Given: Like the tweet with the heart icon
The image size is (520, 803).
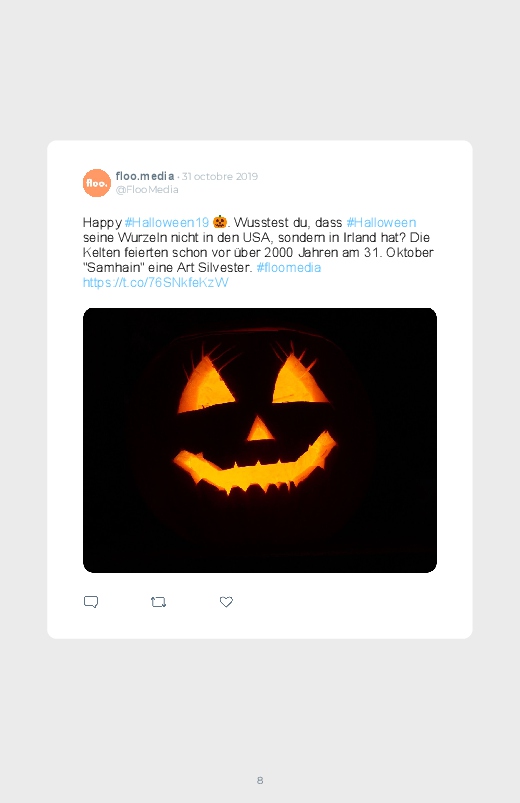Looking at the screenshot, I should [226, 602].
